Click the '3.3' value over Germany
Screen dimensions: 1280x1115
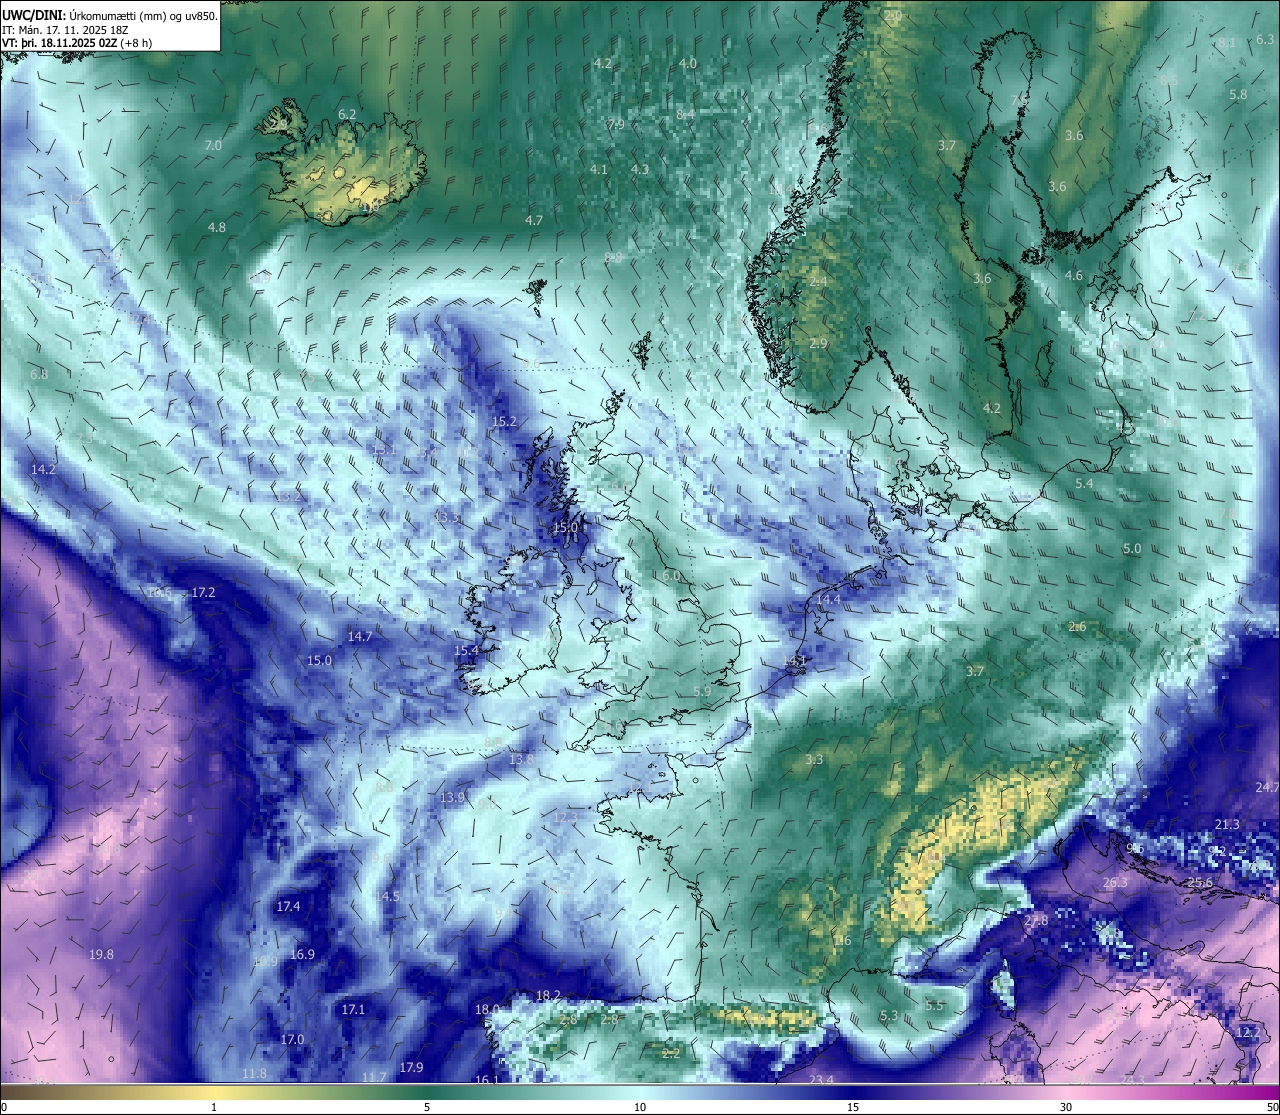(814, 760)
